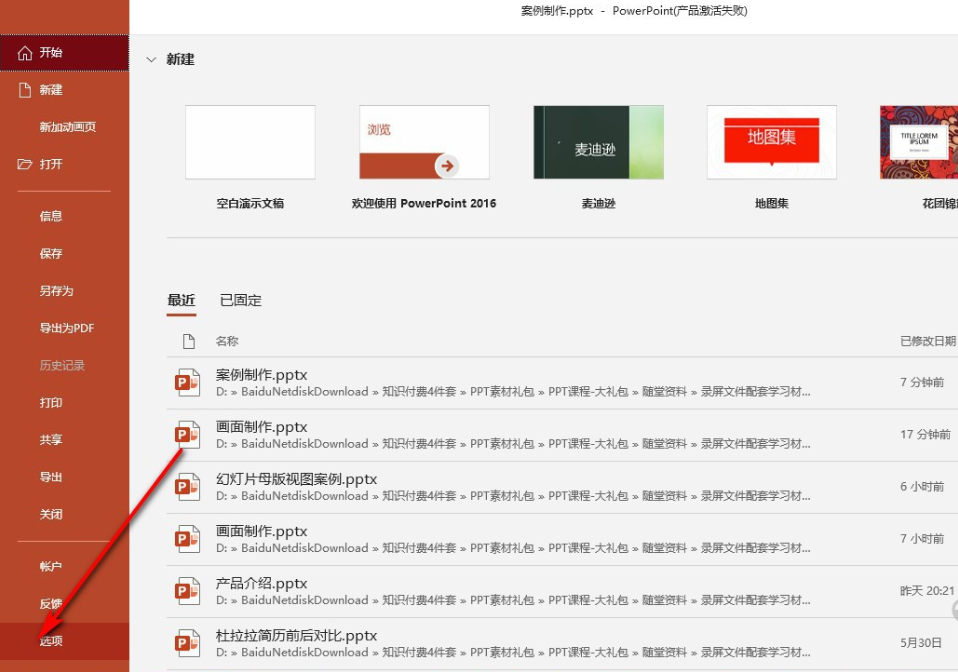Choose 新加动画页 in the sidebar
This screenshot has height=672, width=958.
click(x=64, y=127)
